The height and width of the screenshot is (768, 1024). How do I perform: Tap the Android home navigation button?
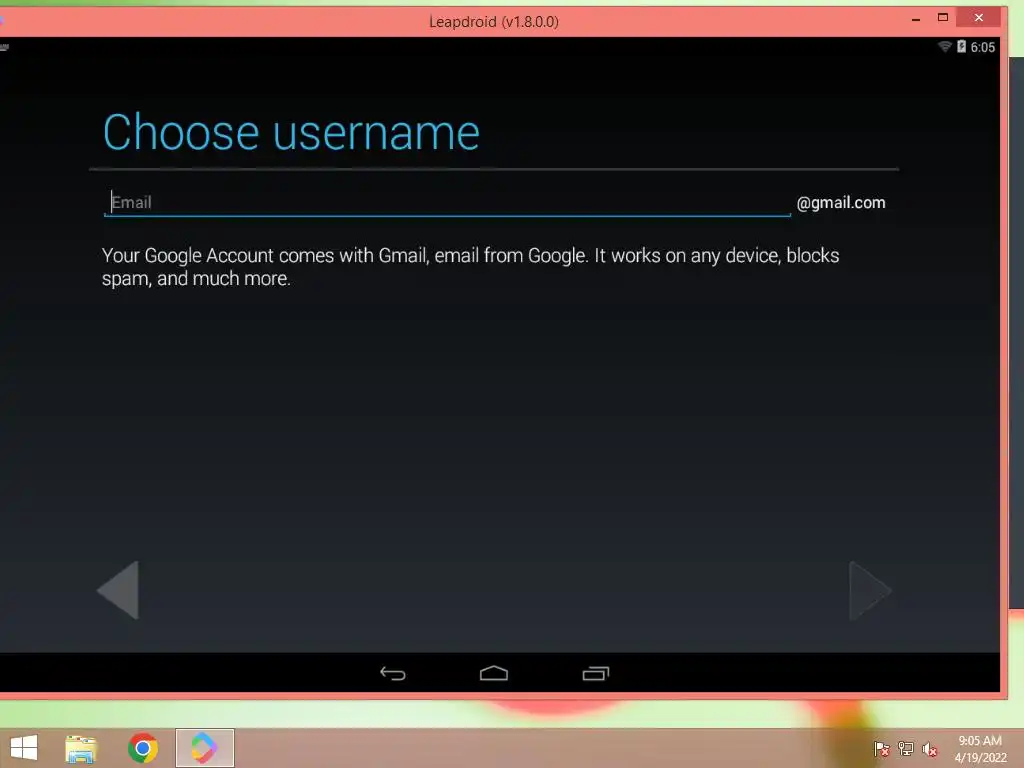click(x=494, y=673)
